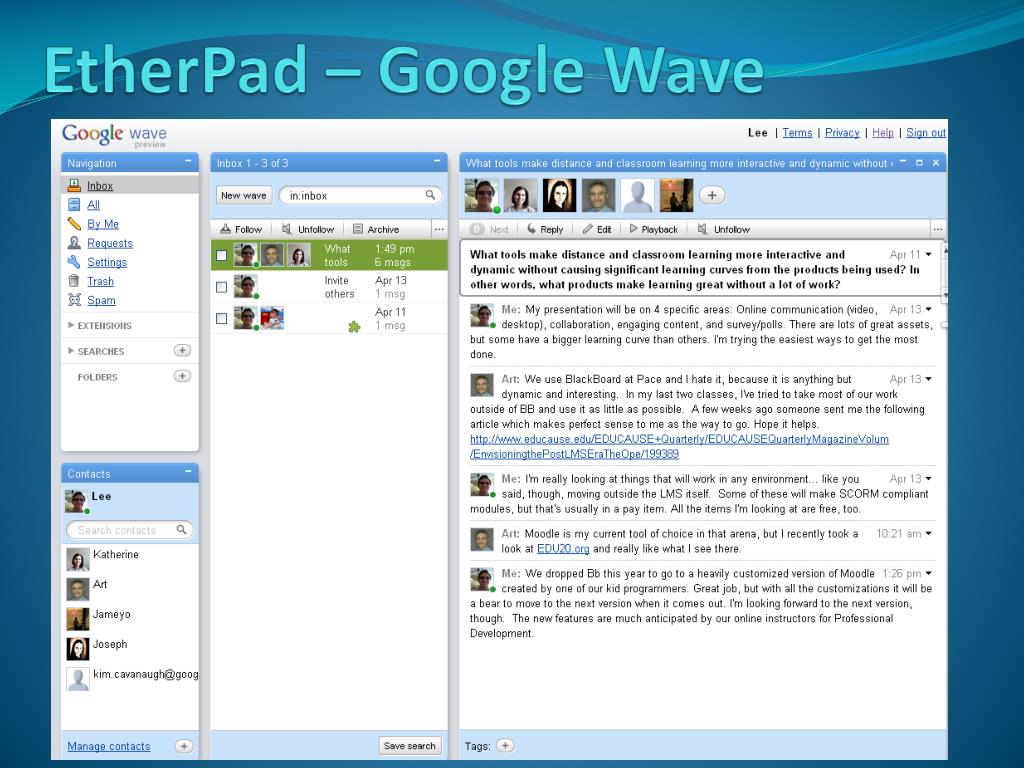Open the Manage contacts link
The width and height of the screenshot is (1024, 768).
(108, 746)
